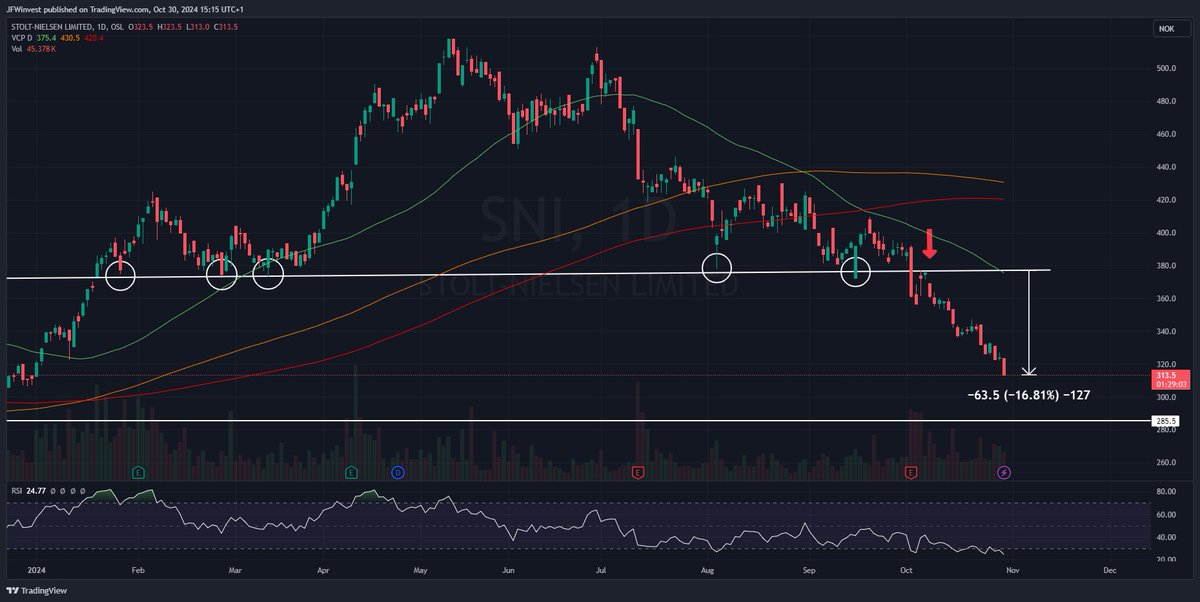The image size is (1200, 602).
Task: Click the 360.0 price axis label
Action: pyautogui.click(x=1166, y=300)
